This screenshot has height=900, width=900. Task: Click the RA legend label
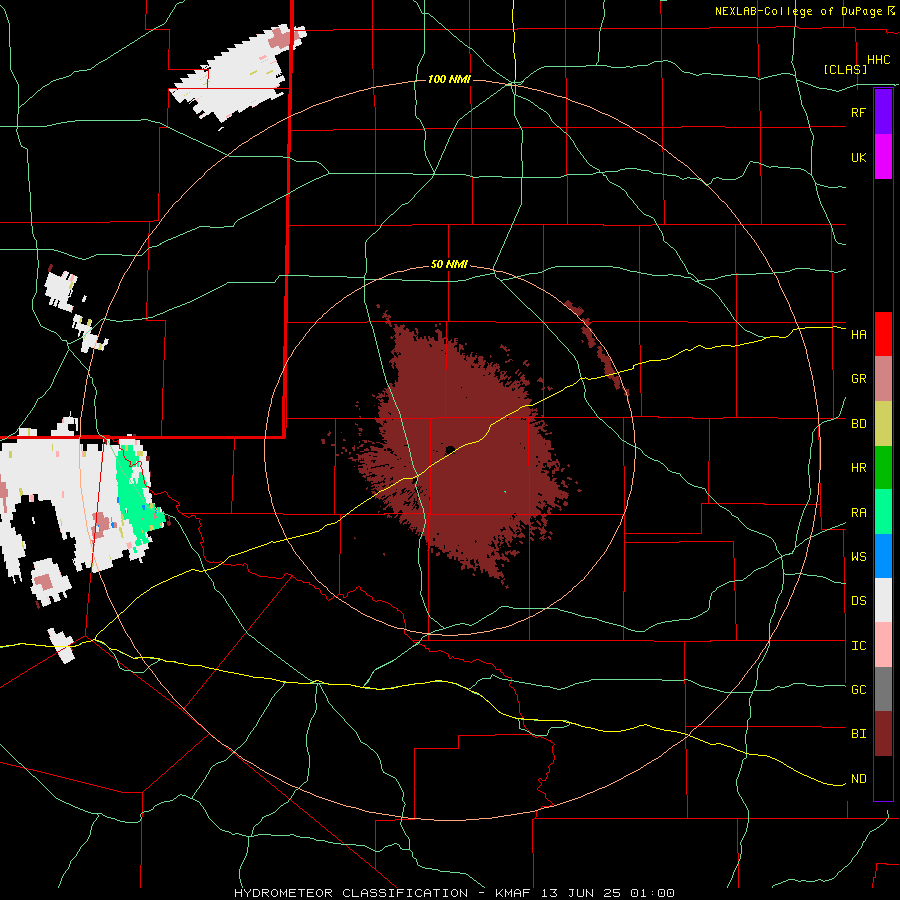pos(858,513)
